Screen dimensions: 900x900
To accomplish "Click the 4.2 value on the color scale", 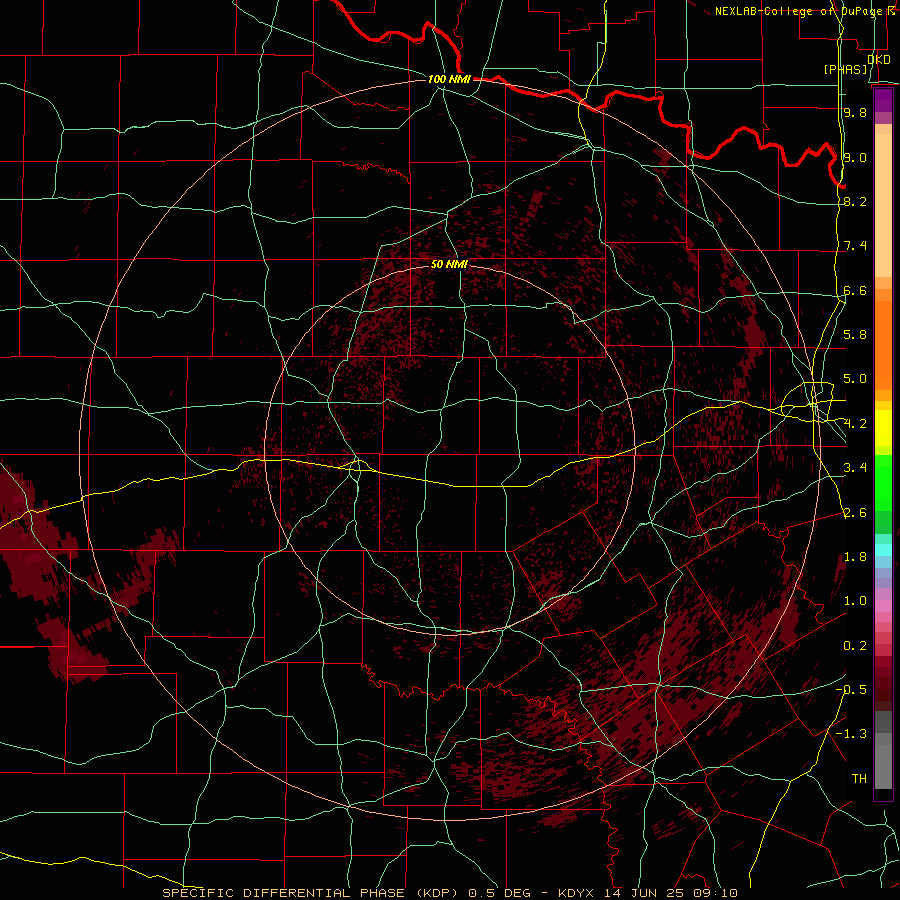I will pos(855,424).
